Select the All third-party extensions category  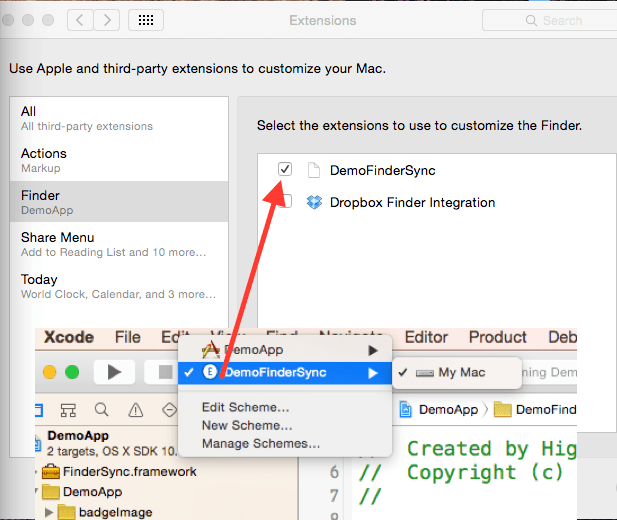pos(119,118)
